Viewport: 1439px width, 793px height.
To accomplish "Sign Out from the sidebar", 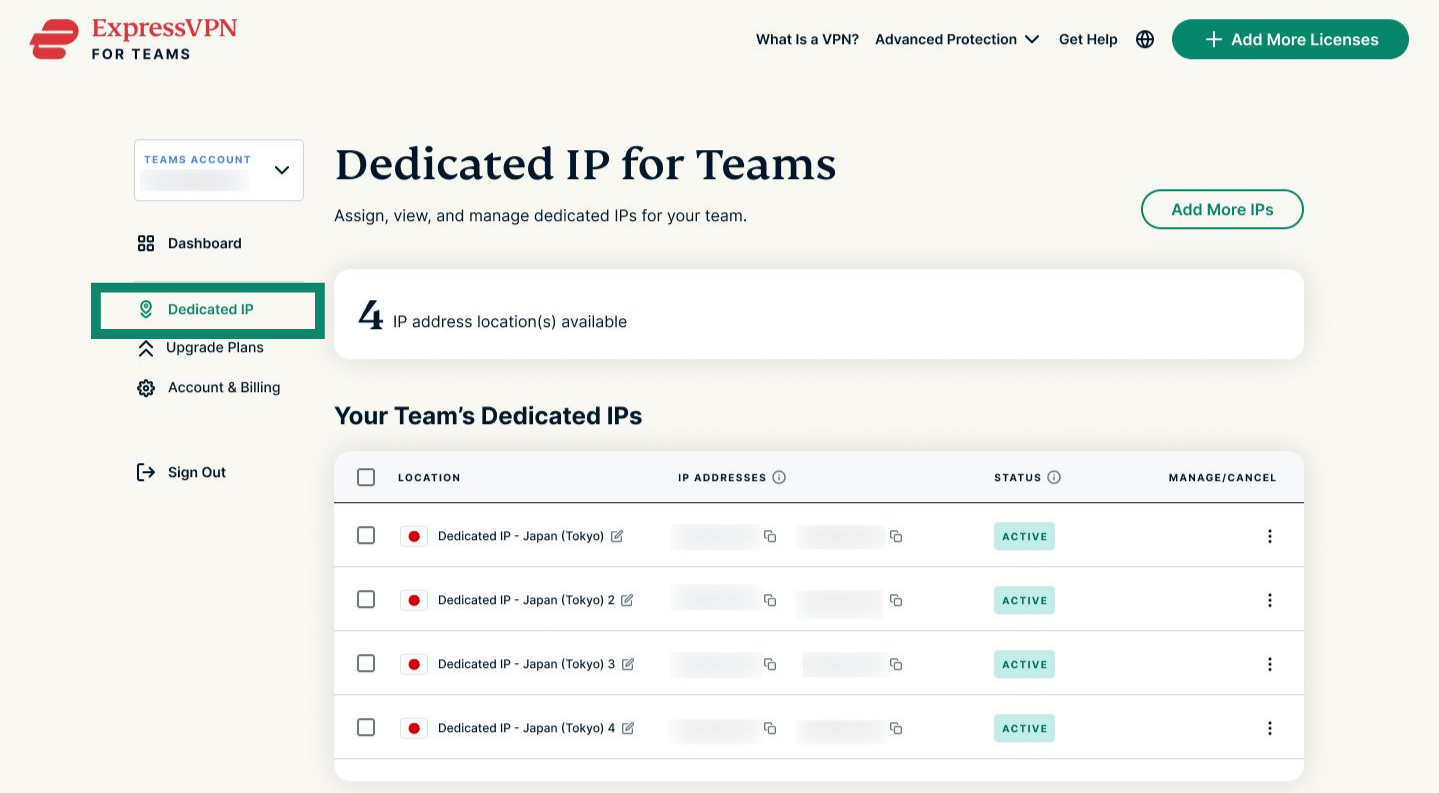I will coord(181,472).
